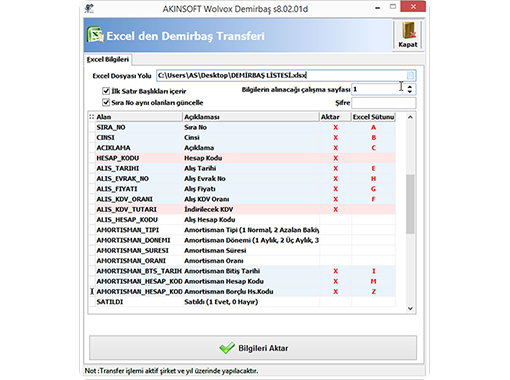Select Excel column cell M for Amortisman Hesap Kodu

(x=373, y=281)
